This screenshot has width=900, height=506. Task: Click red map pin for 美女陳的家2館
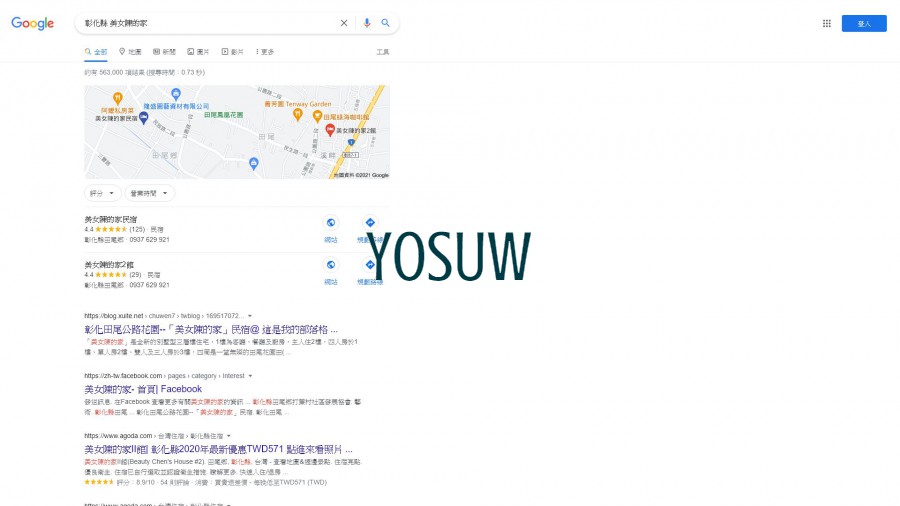(330, 130)
